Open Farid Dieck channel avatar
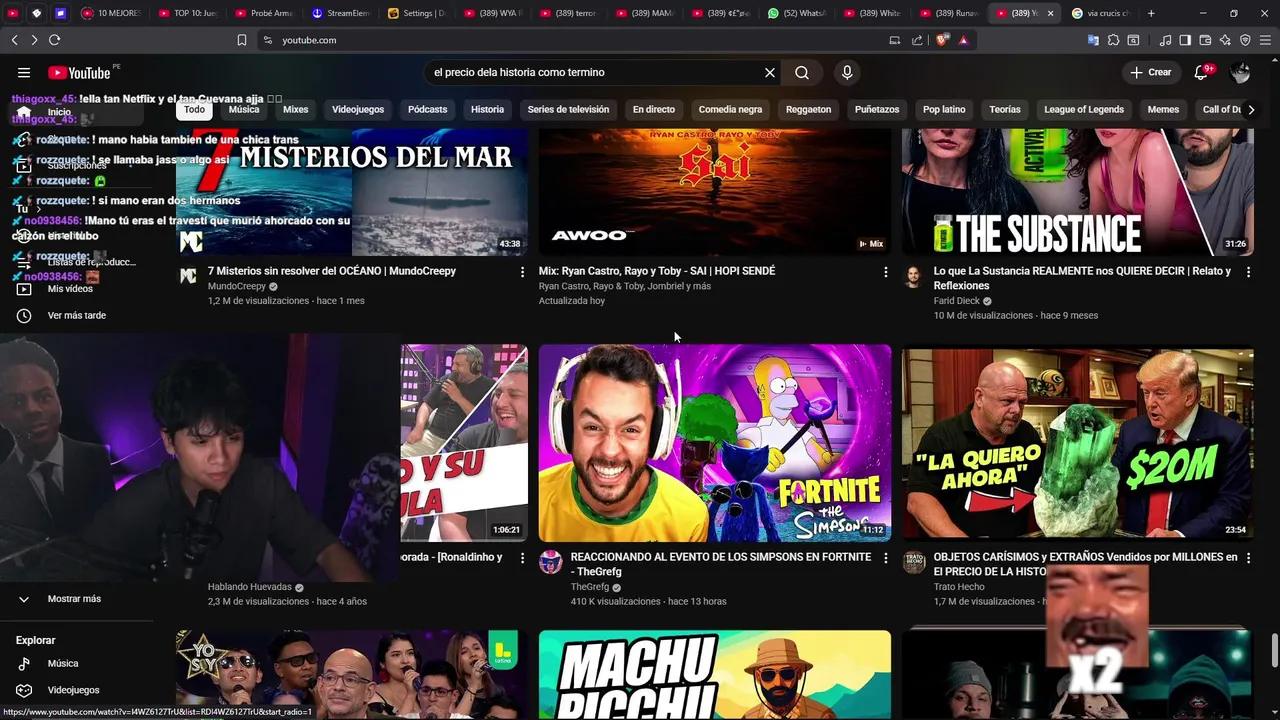This screenshot has height=720, width=1280. [914, 276]
